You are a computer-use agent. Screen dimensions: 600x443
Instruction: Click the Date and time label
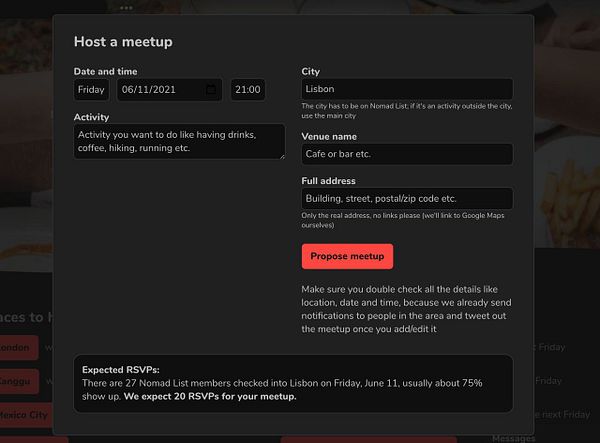(x=106, y=72)
